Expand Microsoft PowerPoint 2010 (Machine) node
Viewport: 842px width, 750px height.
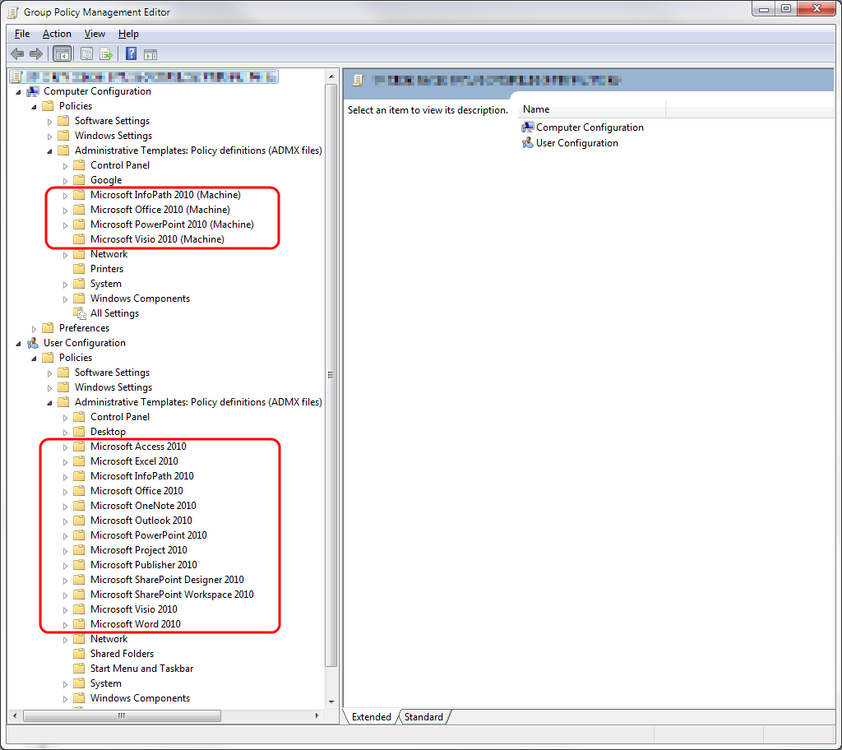[65, 225]
